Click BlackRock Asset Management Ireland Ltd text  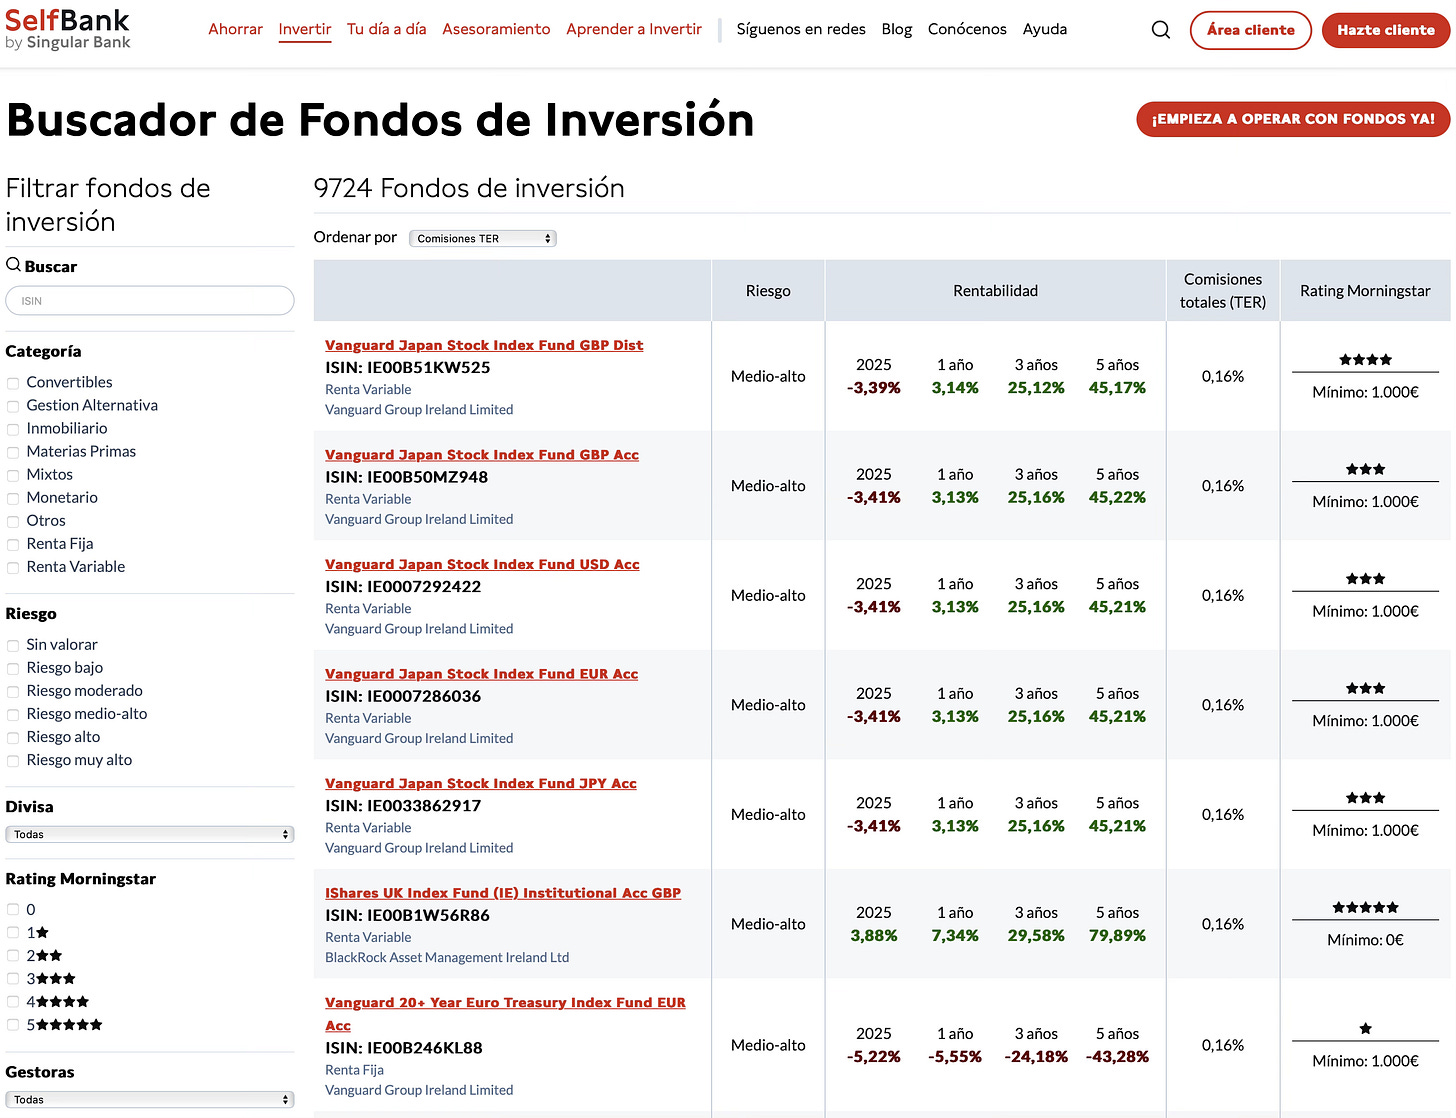pyautogui.click(x=447, y=957)
